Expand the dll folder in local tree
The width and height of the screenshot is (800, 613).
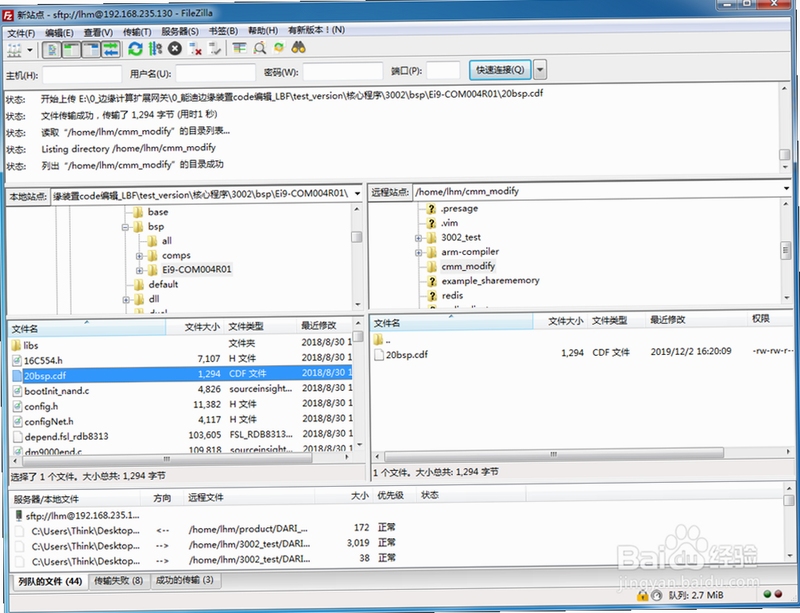click(x=126, y=300)
